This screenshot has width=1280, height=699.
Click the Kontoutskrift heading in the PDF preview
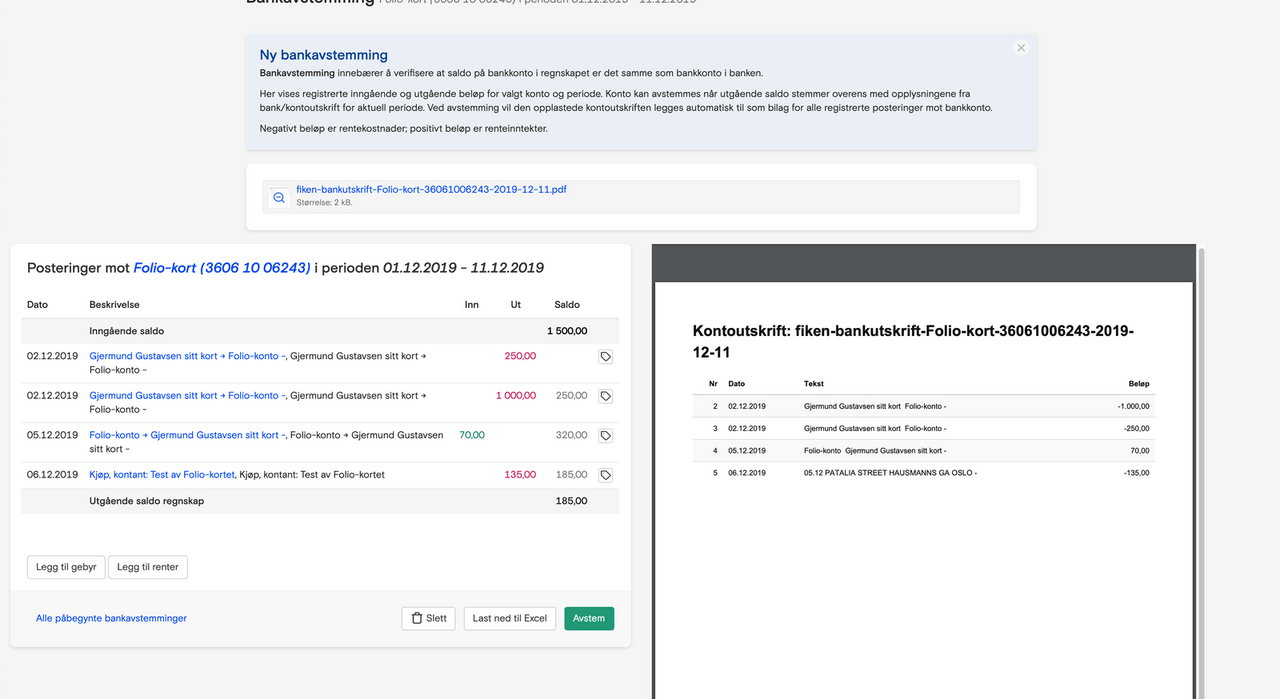tap(913, 341)
